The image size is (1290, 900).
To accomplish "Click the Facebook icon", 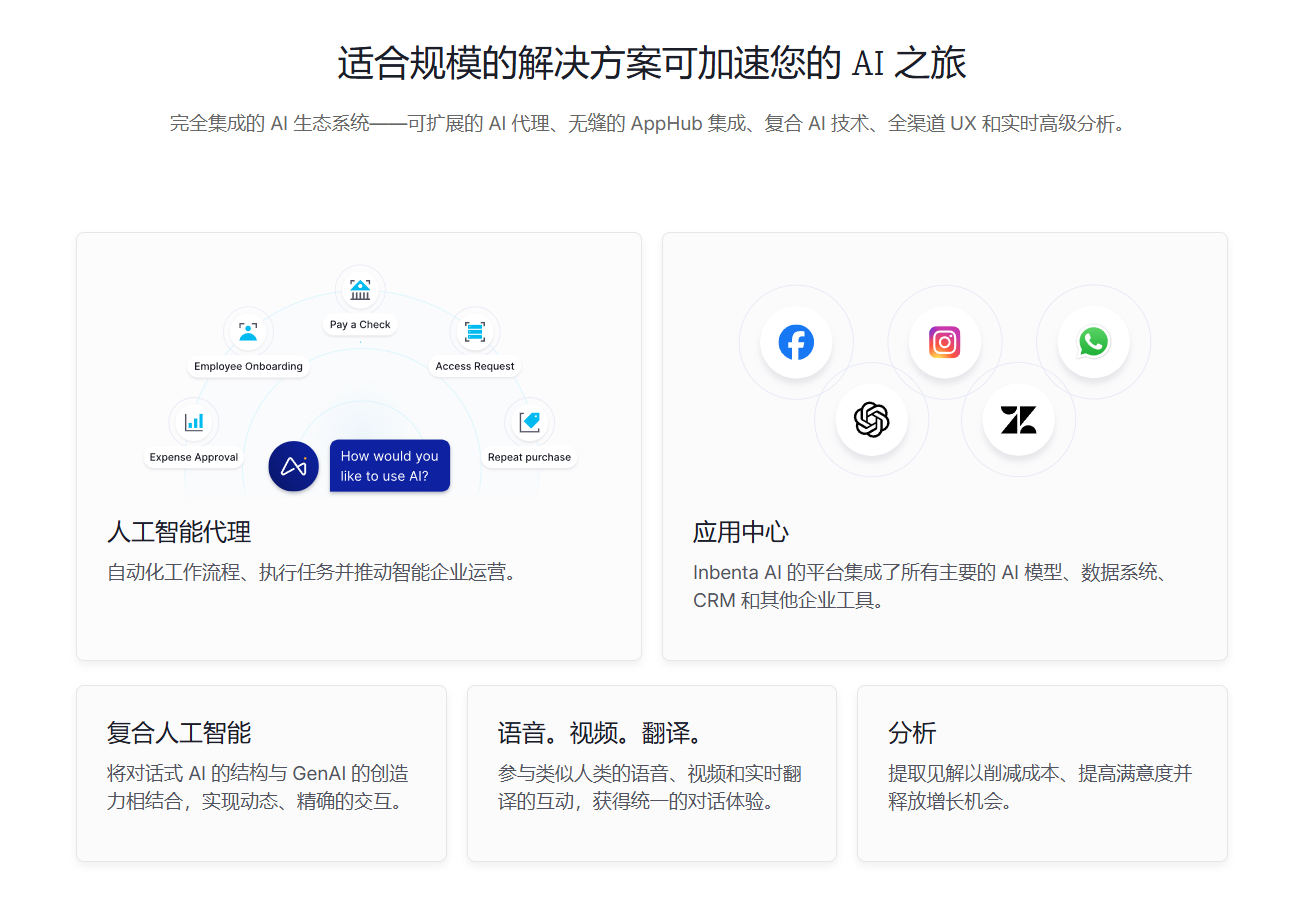I will coord(796,343).
